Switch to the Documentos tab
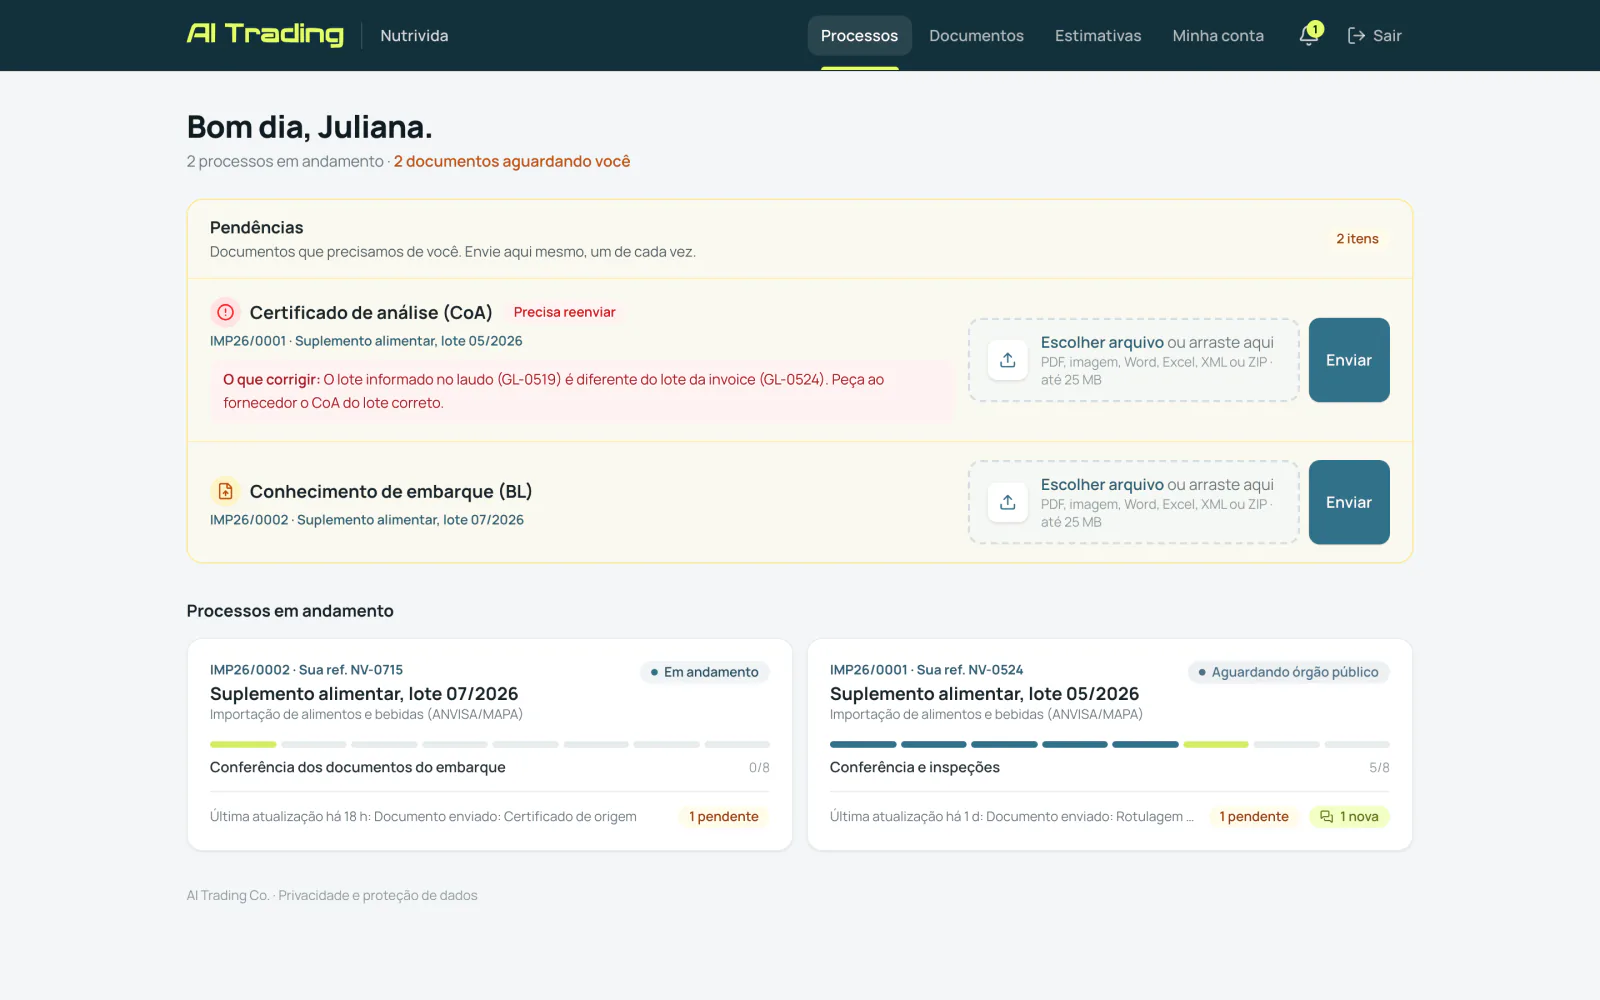Image resolution: width=1600 pixels, height=1000 pixels. tap(976, 36)
